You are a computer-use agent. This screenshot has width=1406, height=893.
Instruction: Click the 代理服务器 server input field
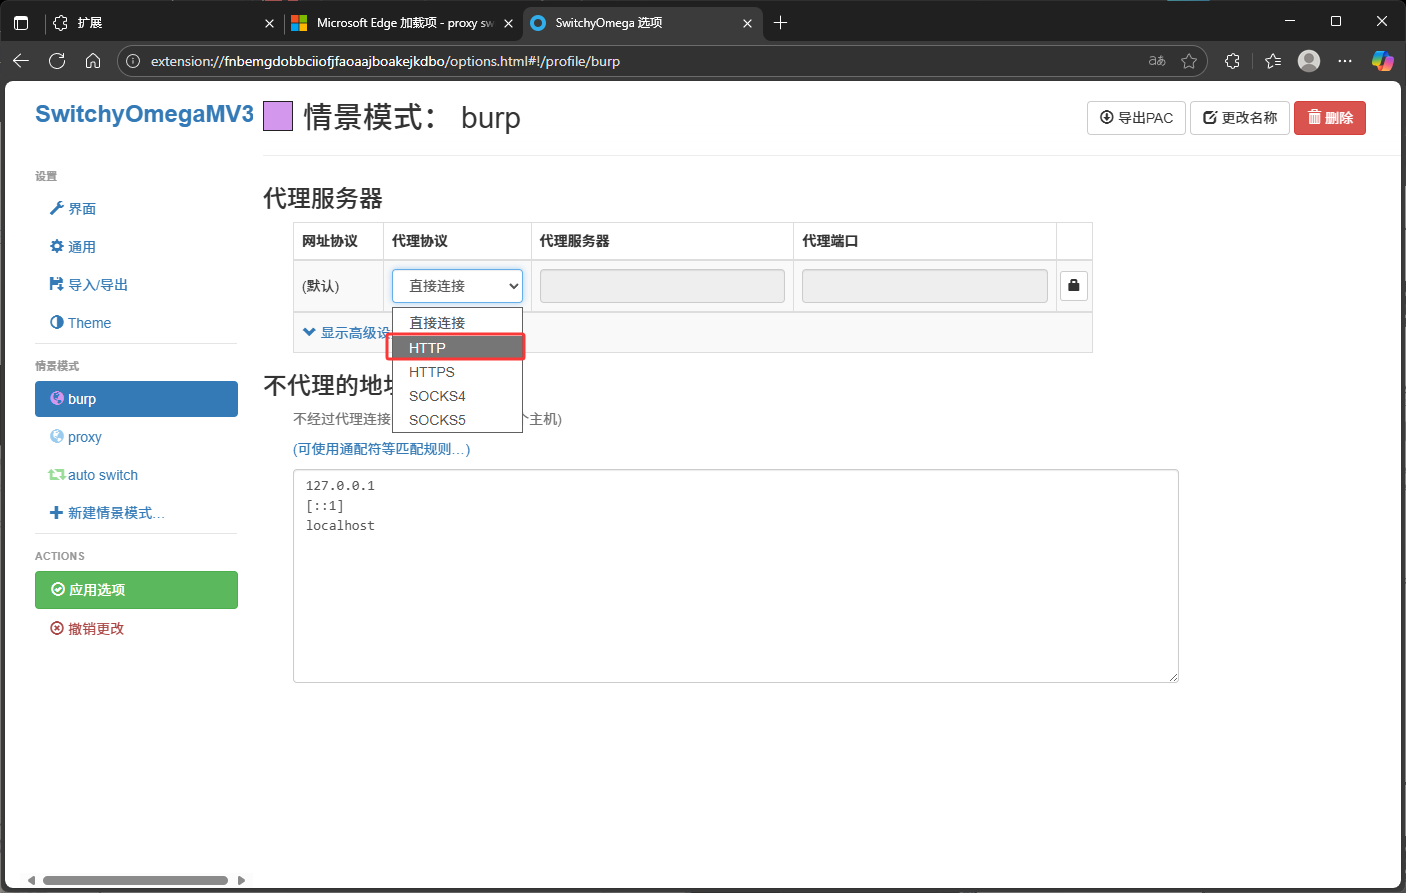[662, 286]
